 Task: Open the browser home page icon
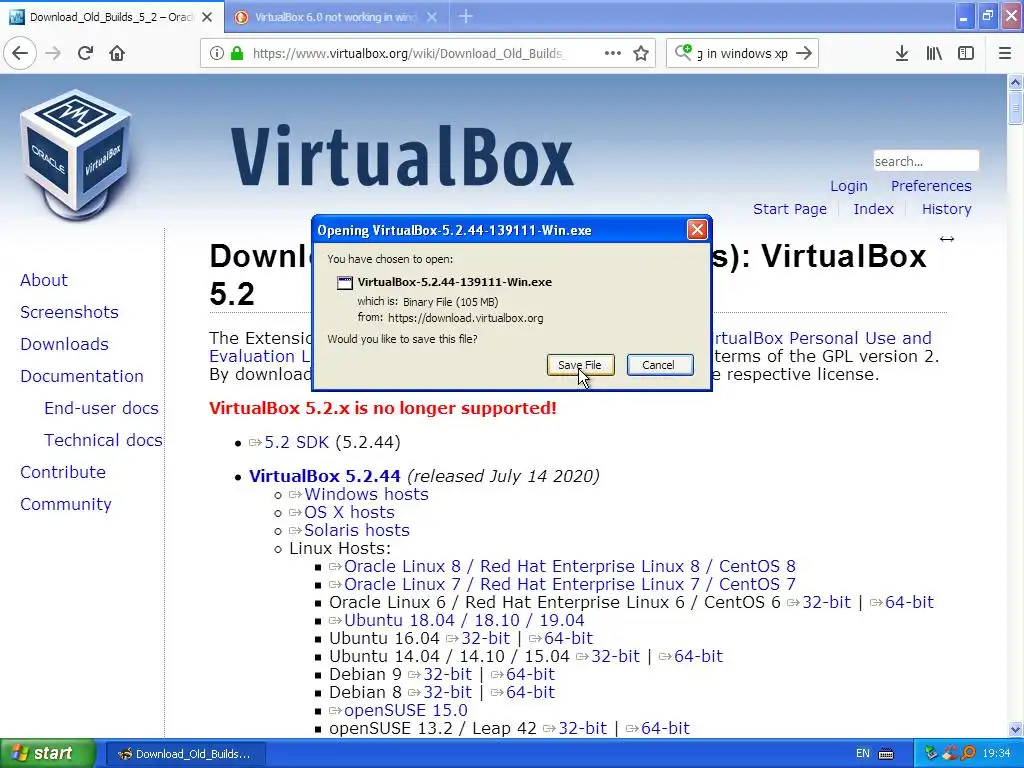117,53
